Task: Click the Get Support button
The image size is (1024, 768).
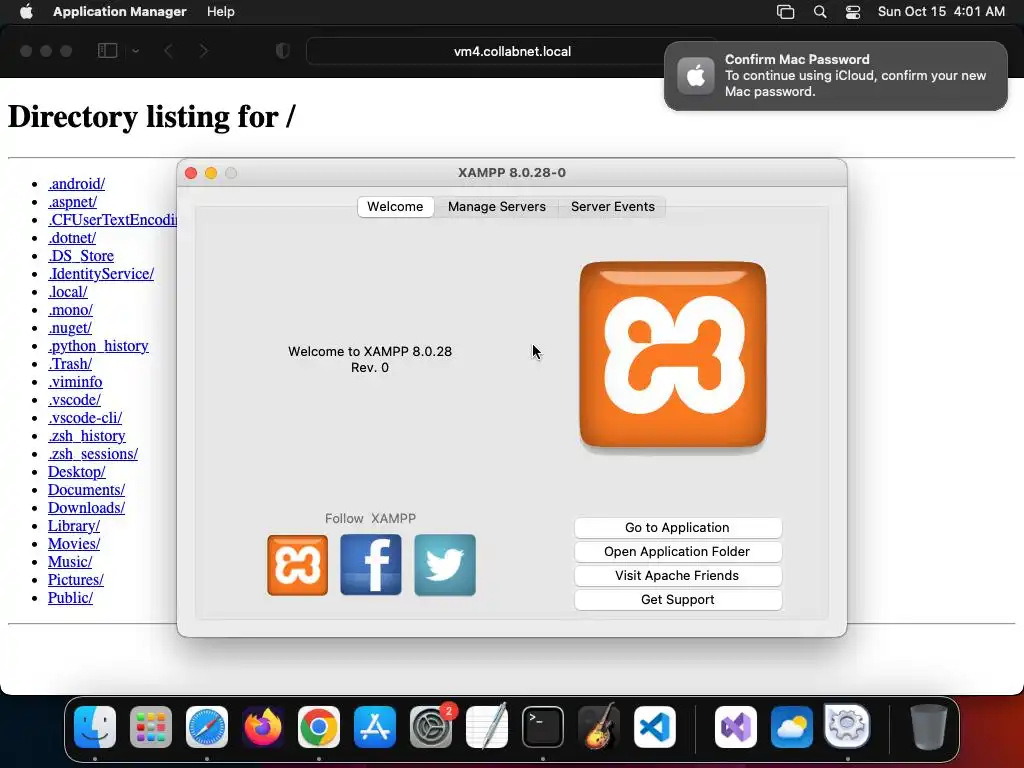Action: point(677,600)
